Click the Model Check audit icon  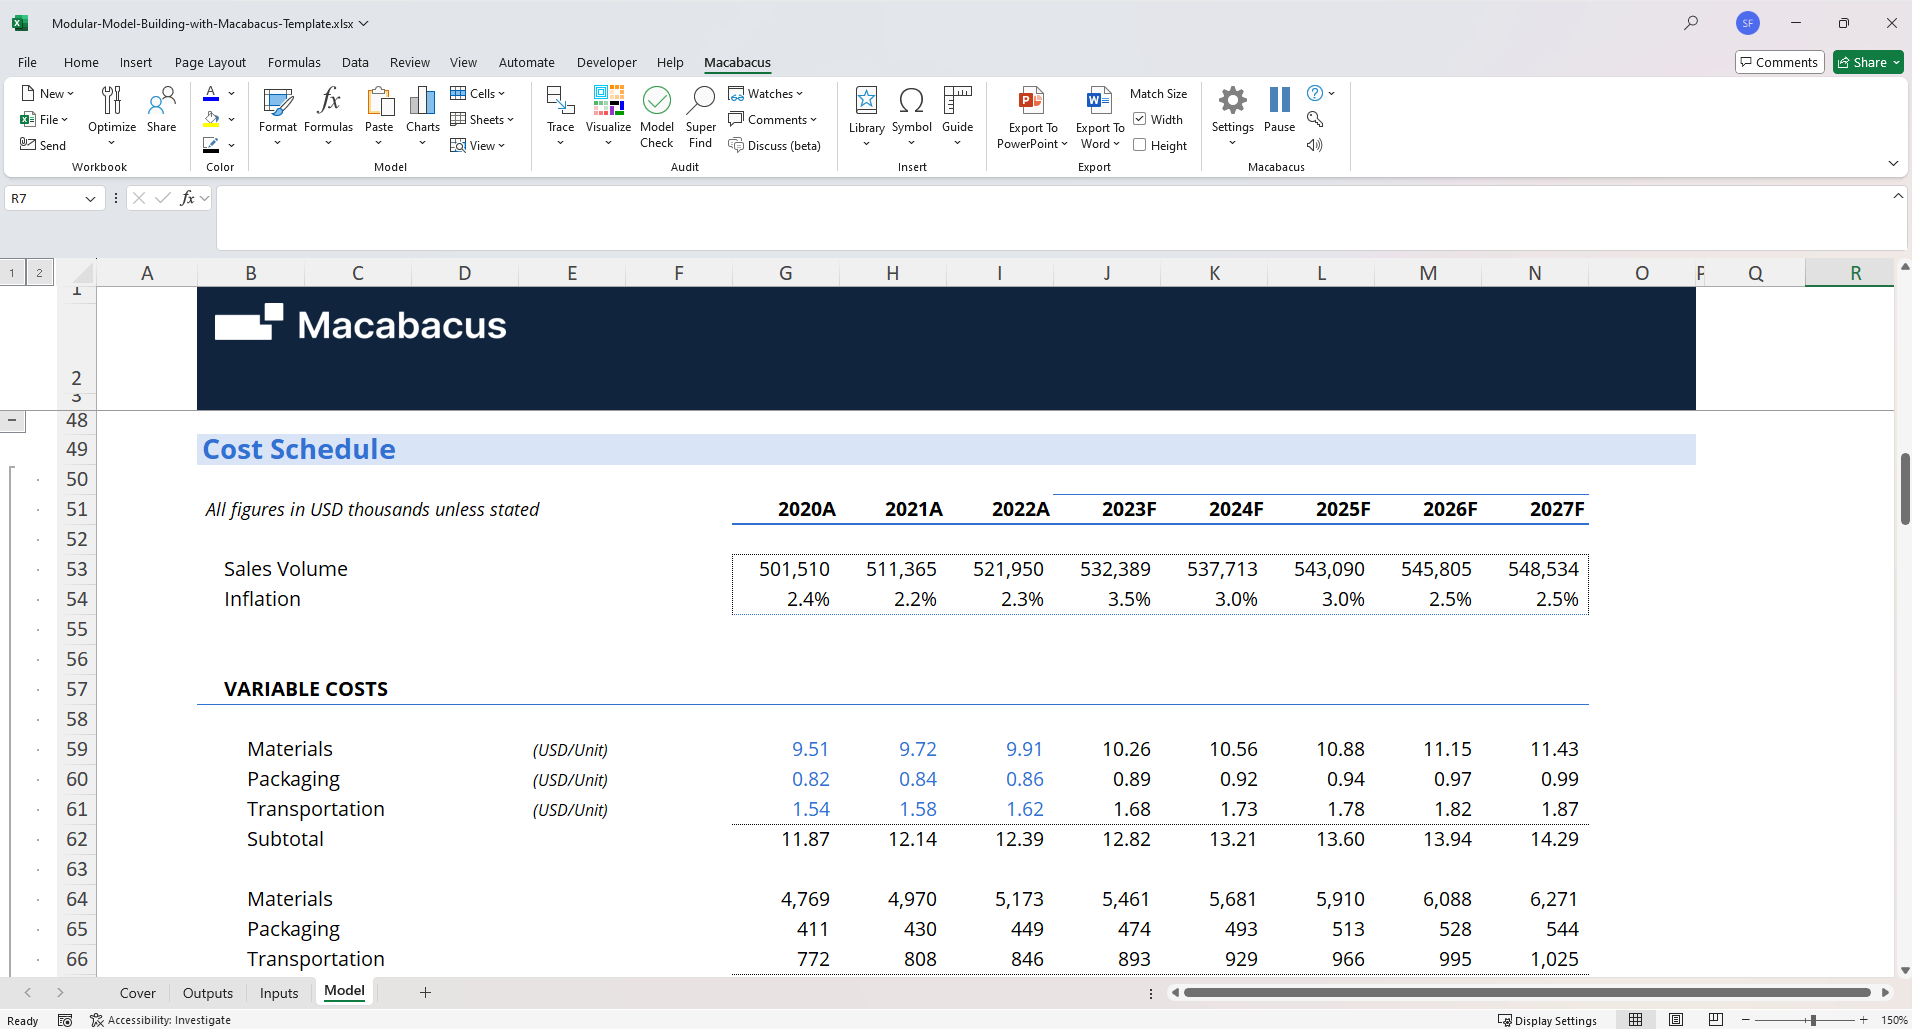[656, 101]
